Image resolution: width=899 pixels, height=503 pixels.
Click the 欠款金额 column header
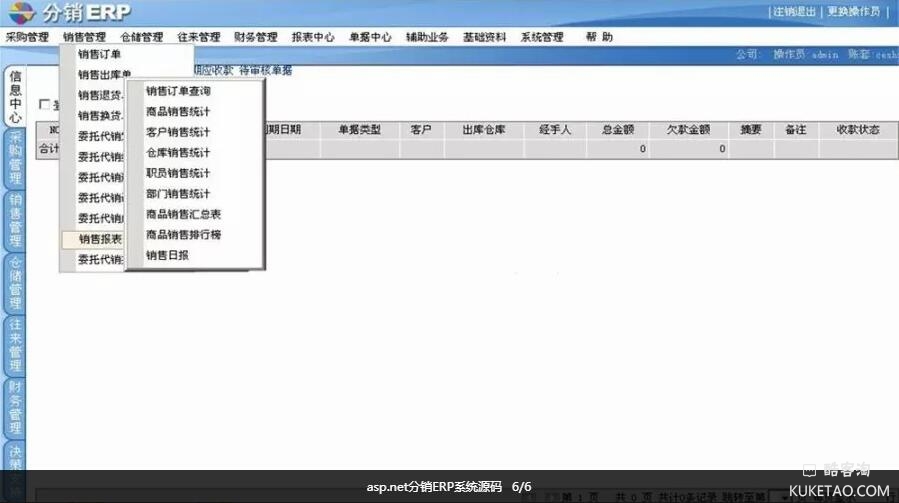coord(688,130)
